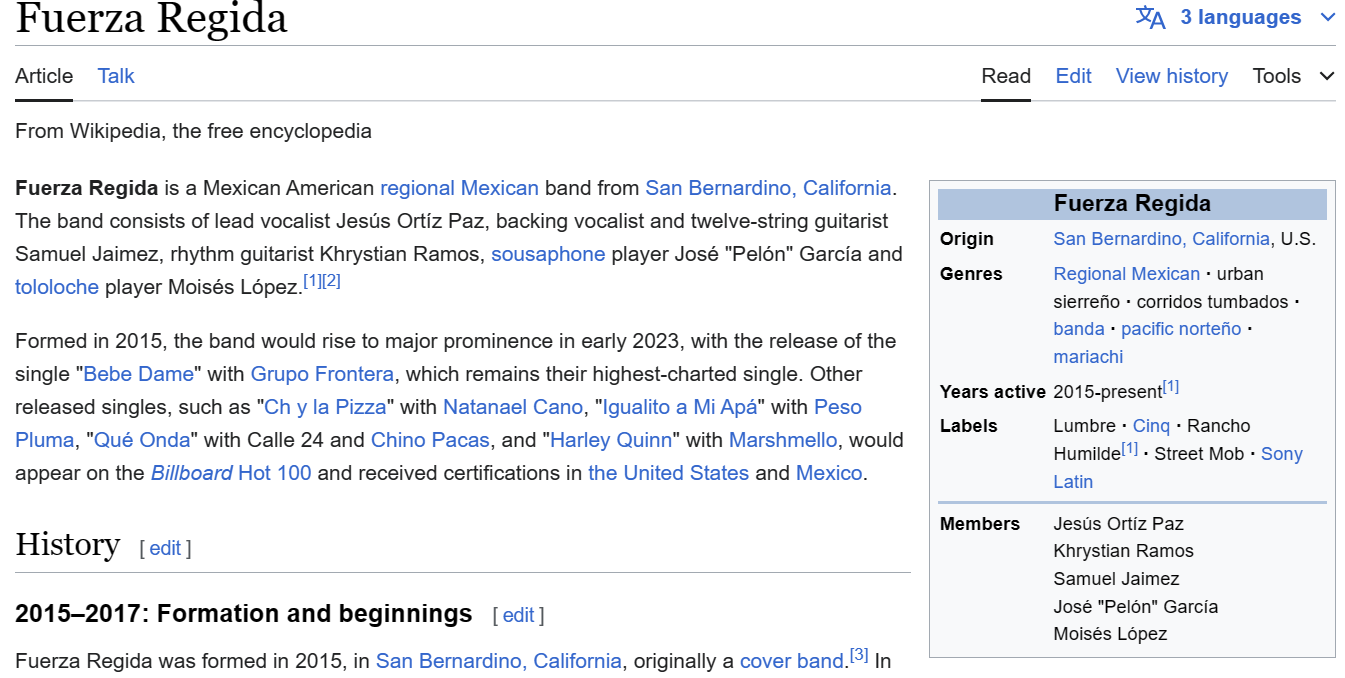The image size is (1345, 678).
Task: Open the Natanael Cano link
Action: [x=512, y=407]
